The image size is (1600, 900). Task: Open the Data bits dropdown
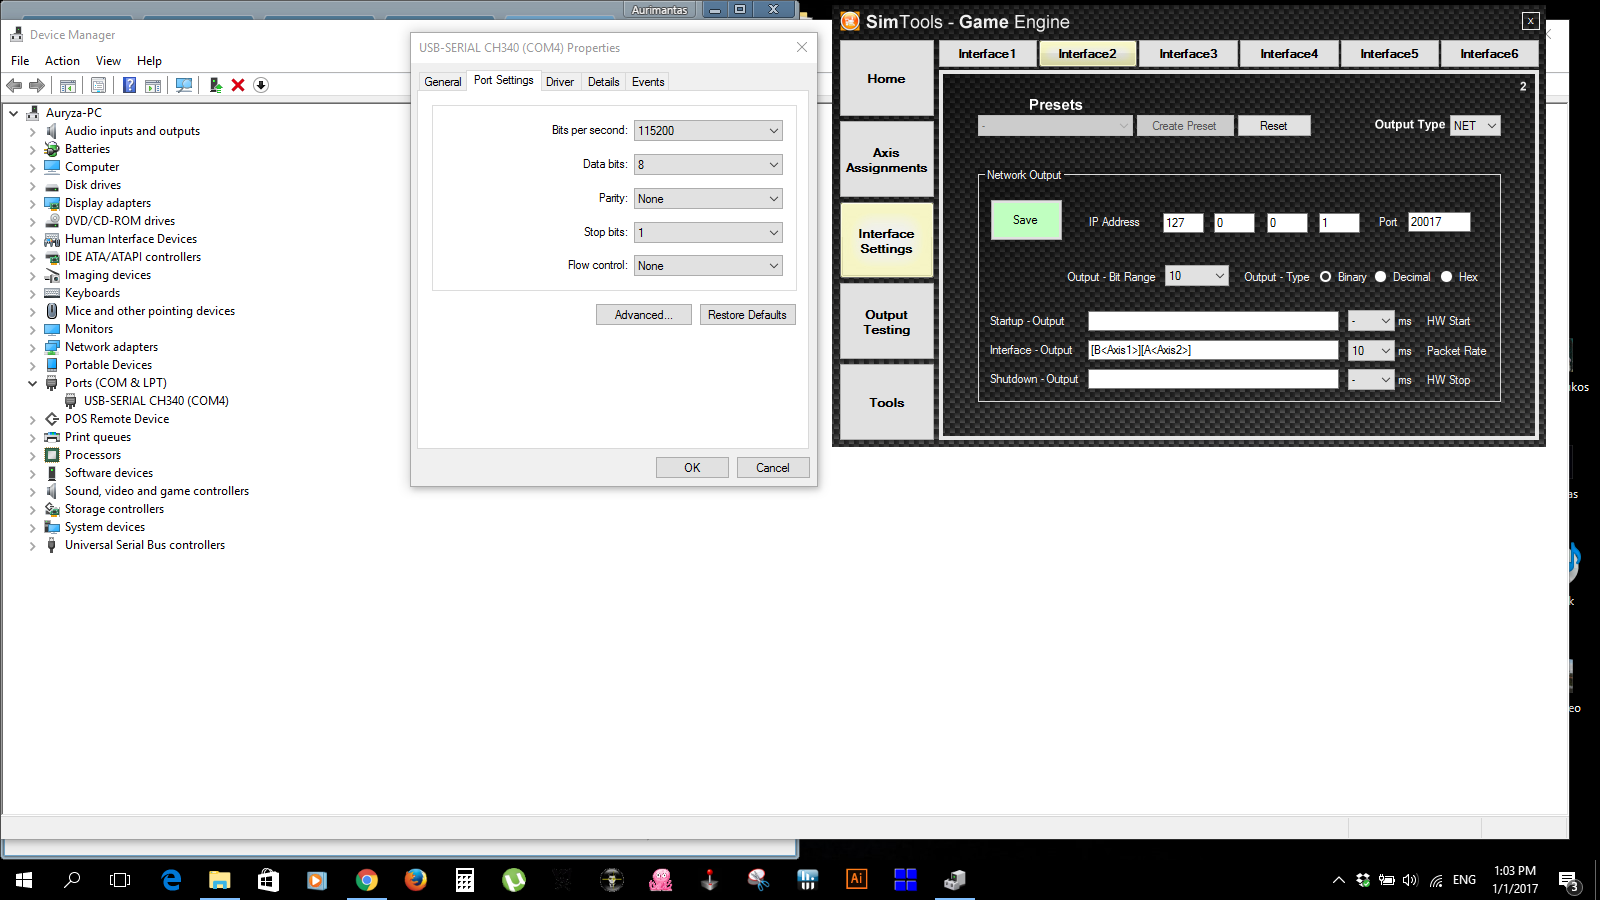click(708, 165)
